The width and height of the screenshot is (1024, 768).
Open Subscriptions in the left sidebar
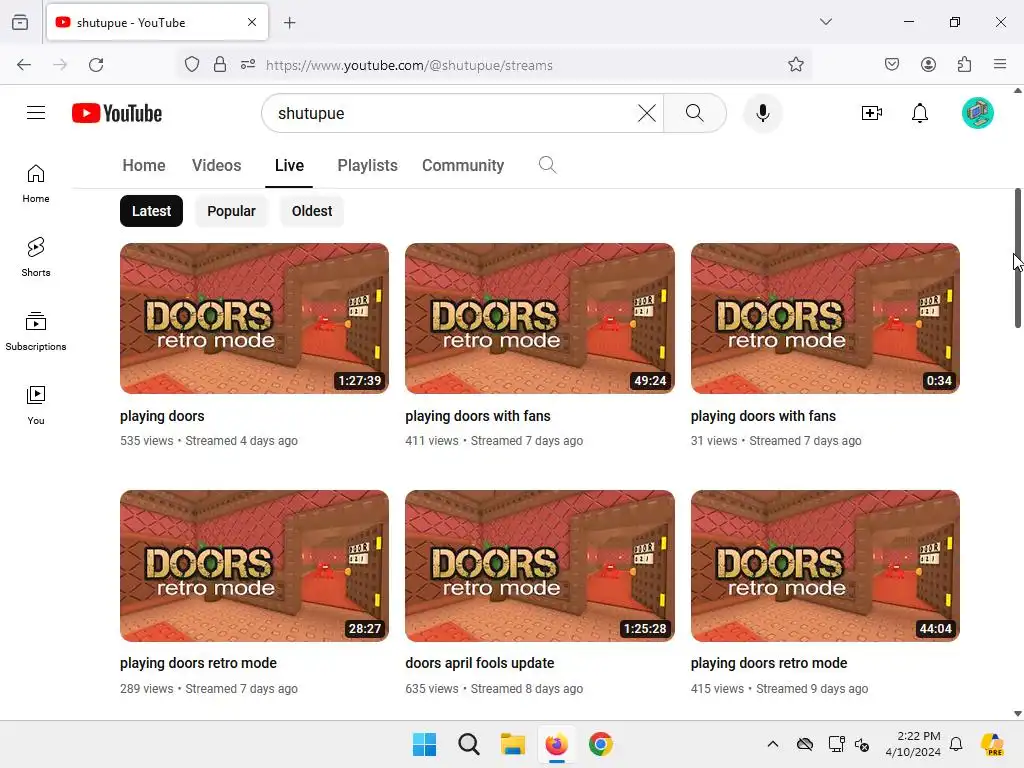point(36,332)
